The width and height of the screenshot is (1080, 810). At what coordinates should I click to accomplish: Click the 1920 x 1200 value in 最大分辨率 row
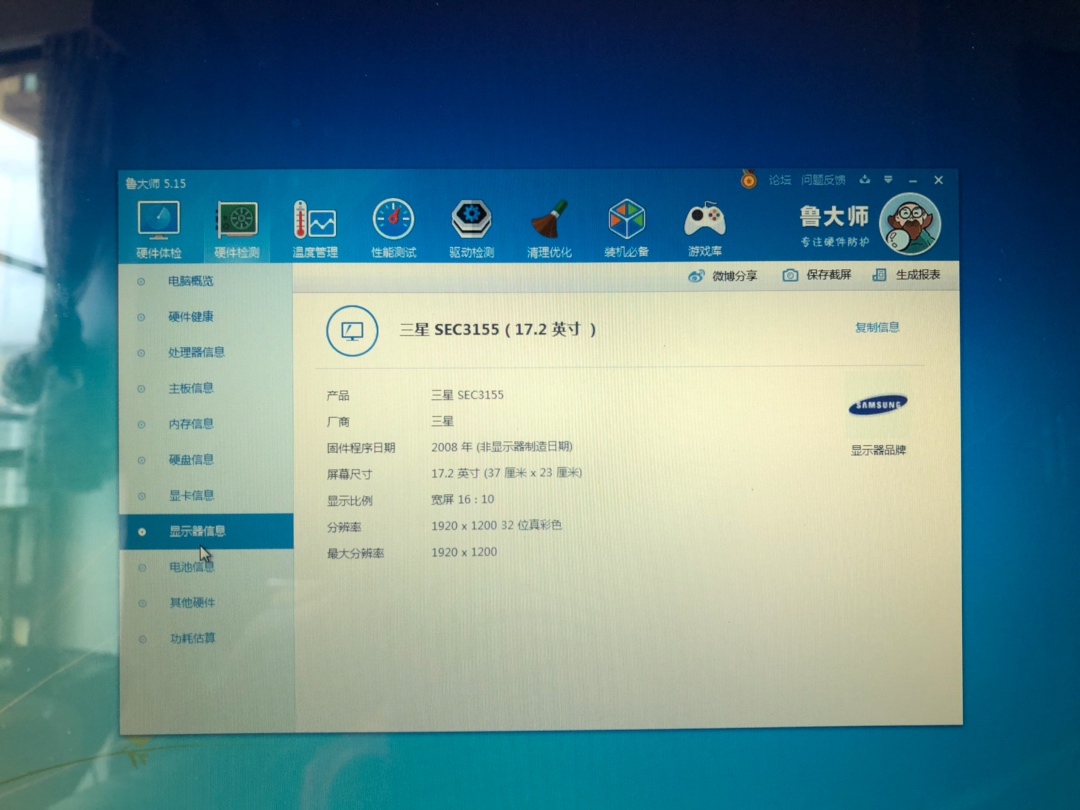click(464, 552)
